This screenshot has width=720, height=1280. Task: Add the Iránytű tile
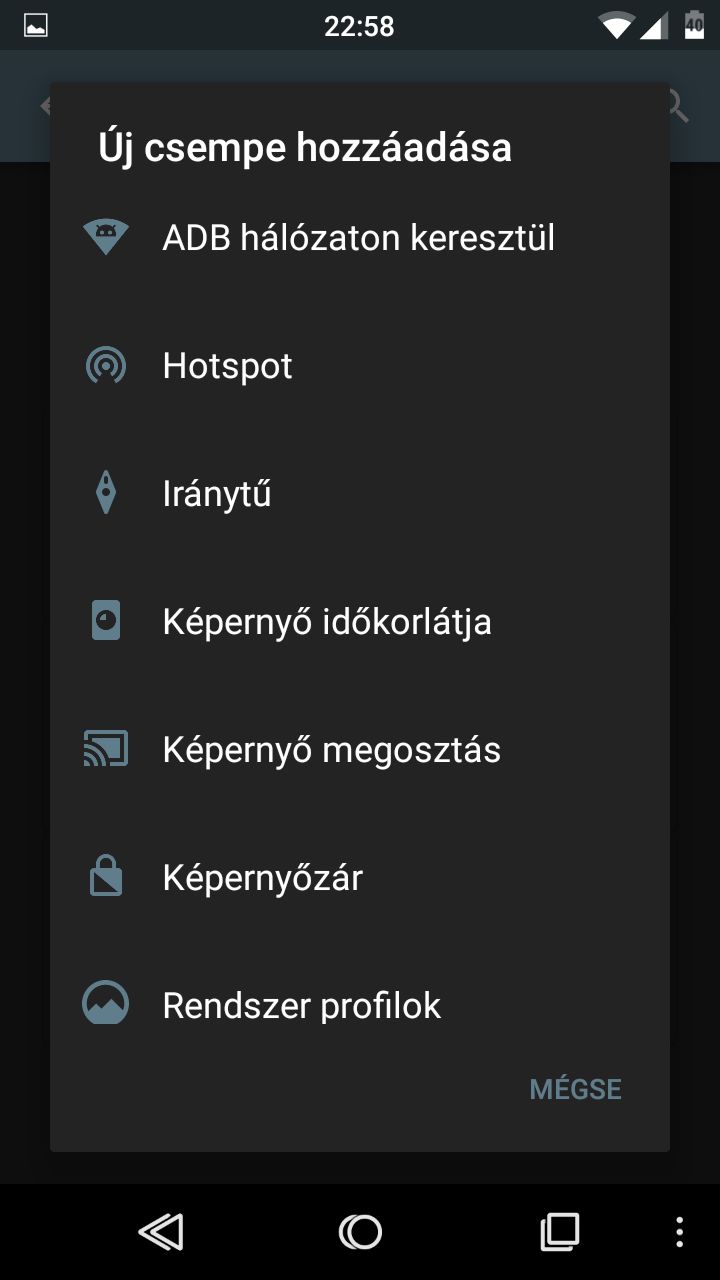pyautogui.click(x=360, y=494)
